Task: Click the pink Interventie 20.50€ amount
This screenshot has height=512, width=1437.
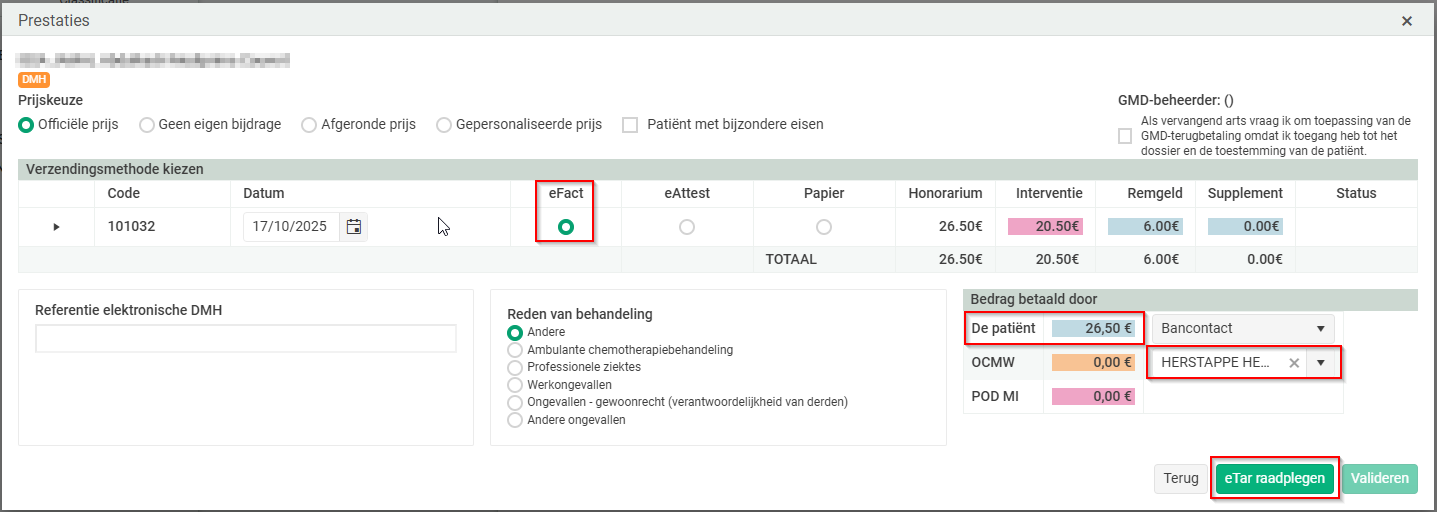Action: pyautogui.click(x=1047, y=227)
